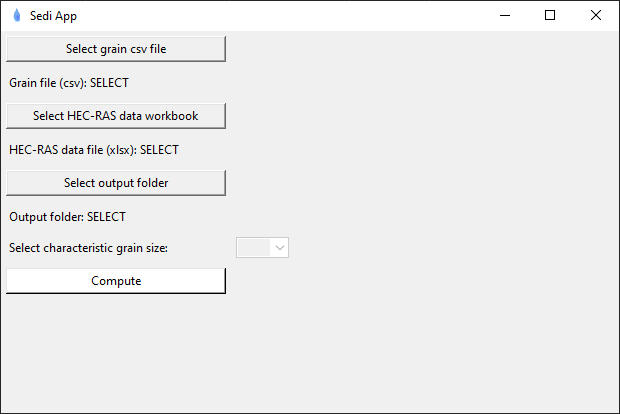
Task: Click the 'HEC-RAS data file (xlsx): SELECT' label
Action: point(94,150)
